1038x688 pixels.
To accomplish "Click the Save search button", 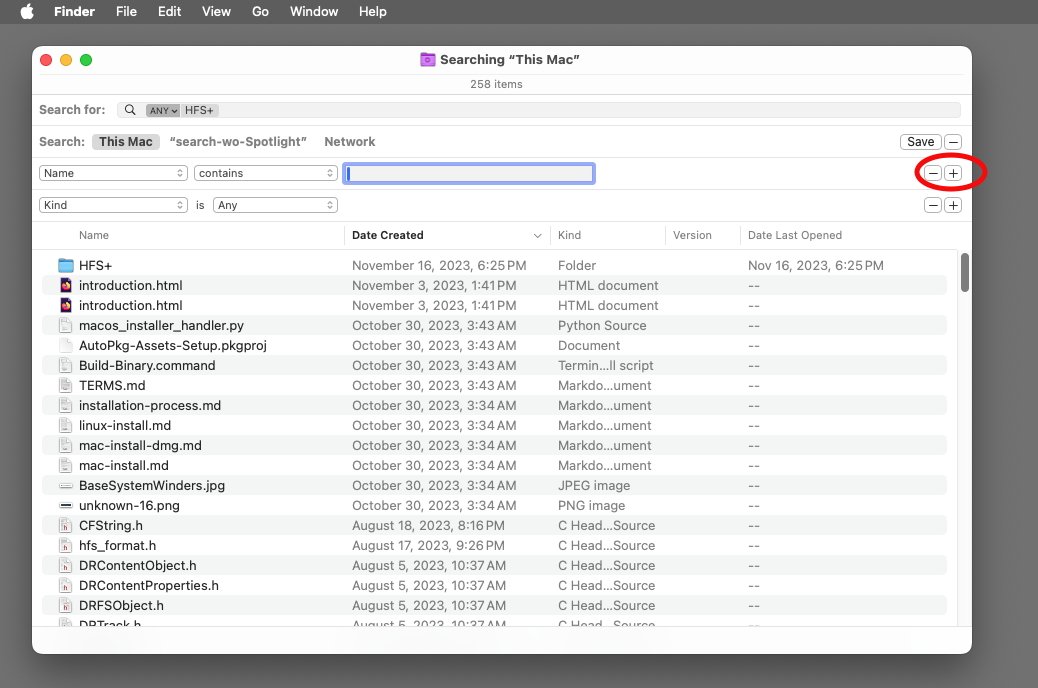I will (x=920, y=142).
